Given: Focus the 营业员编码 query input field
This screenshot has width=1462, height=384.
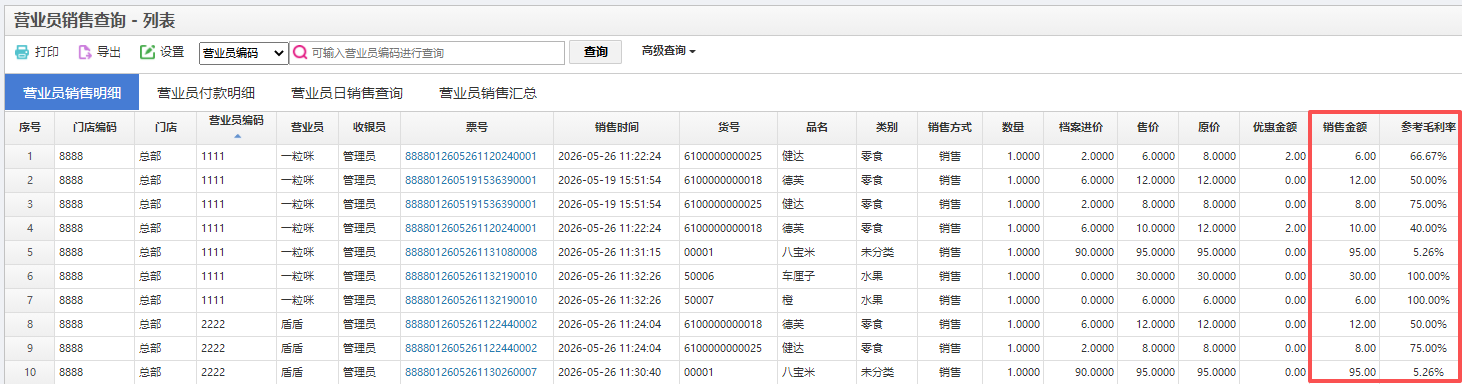Looking at the screenshot, I should point(427,53).
